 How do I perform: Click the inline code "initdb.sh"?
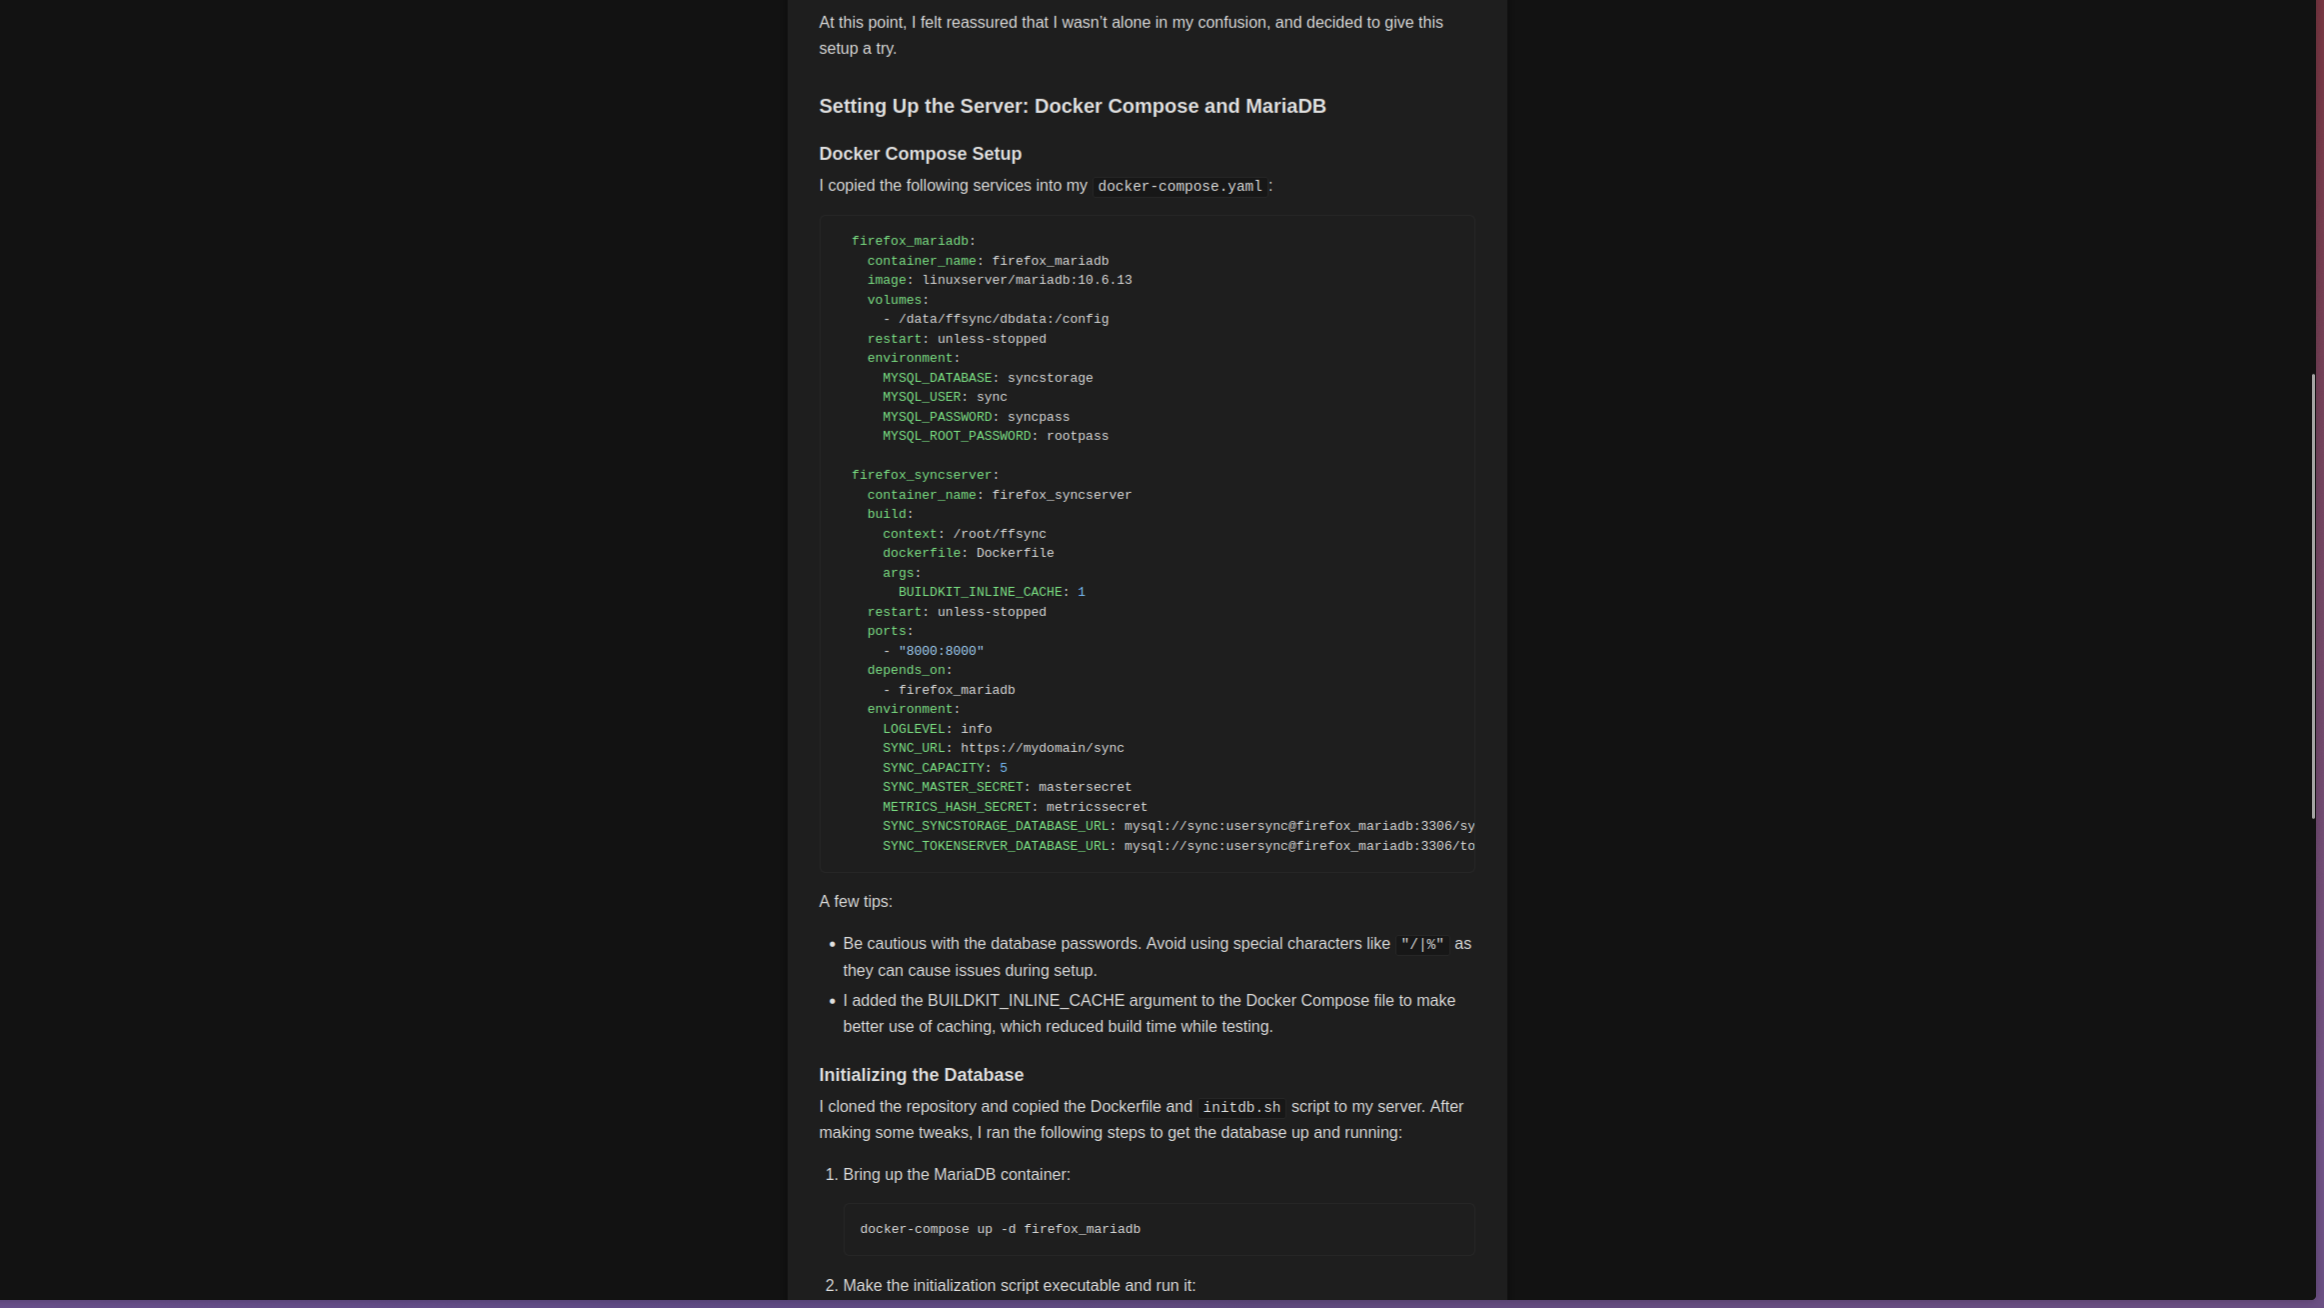pyautogui.click(x=1241, y=1107)
